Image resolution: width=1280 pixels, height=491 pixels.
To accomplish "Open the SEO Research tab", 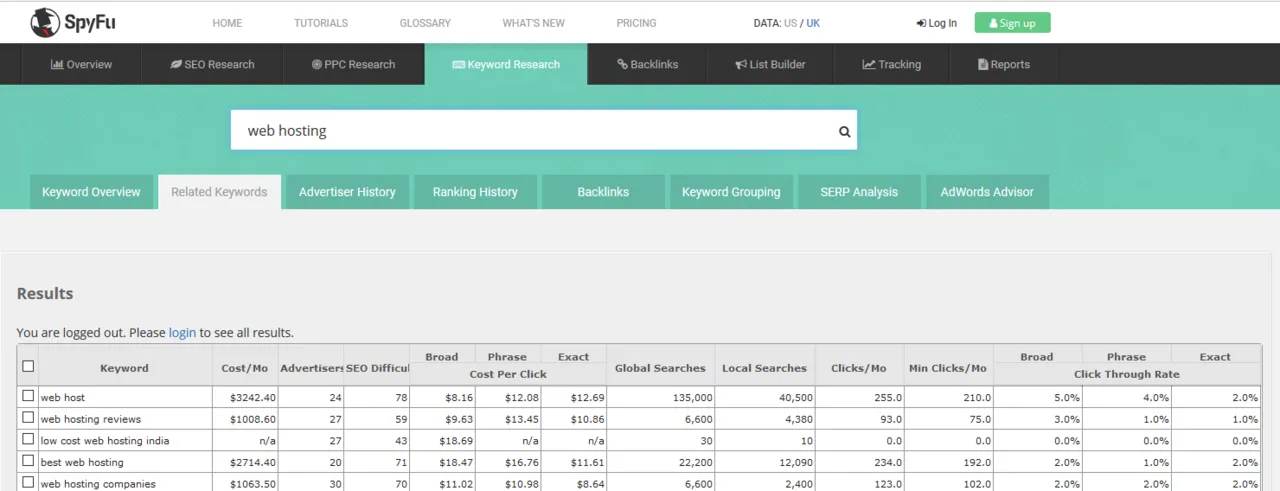I will coord(212,64).
